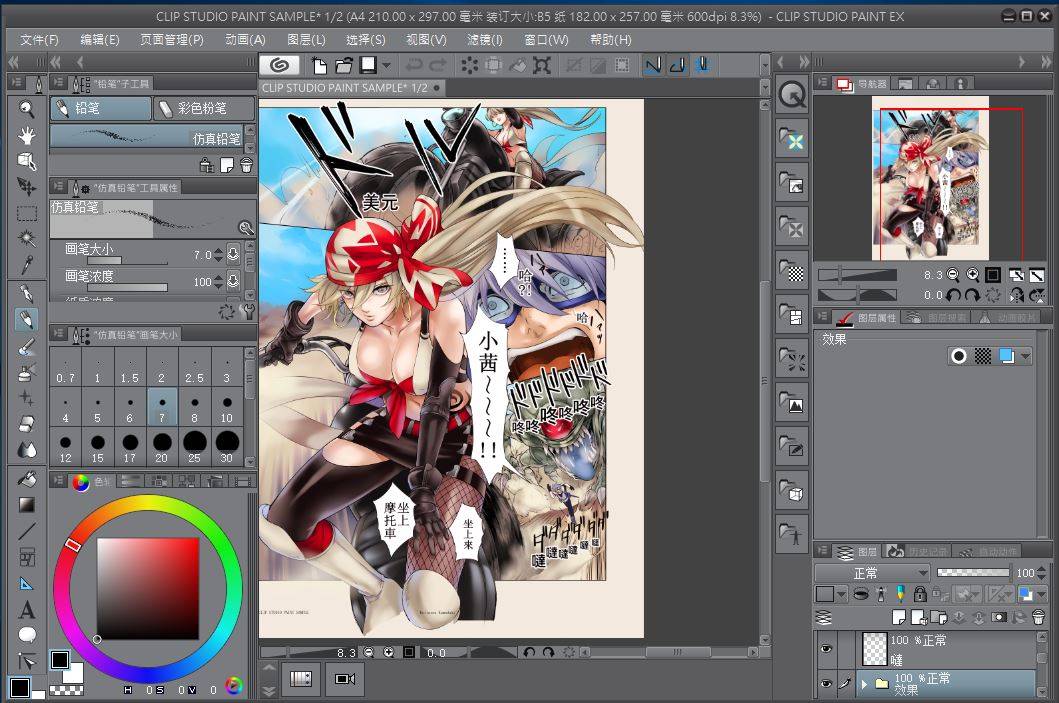Select the Eraser tool
The image size is (1059, 703).
(27, 424)
